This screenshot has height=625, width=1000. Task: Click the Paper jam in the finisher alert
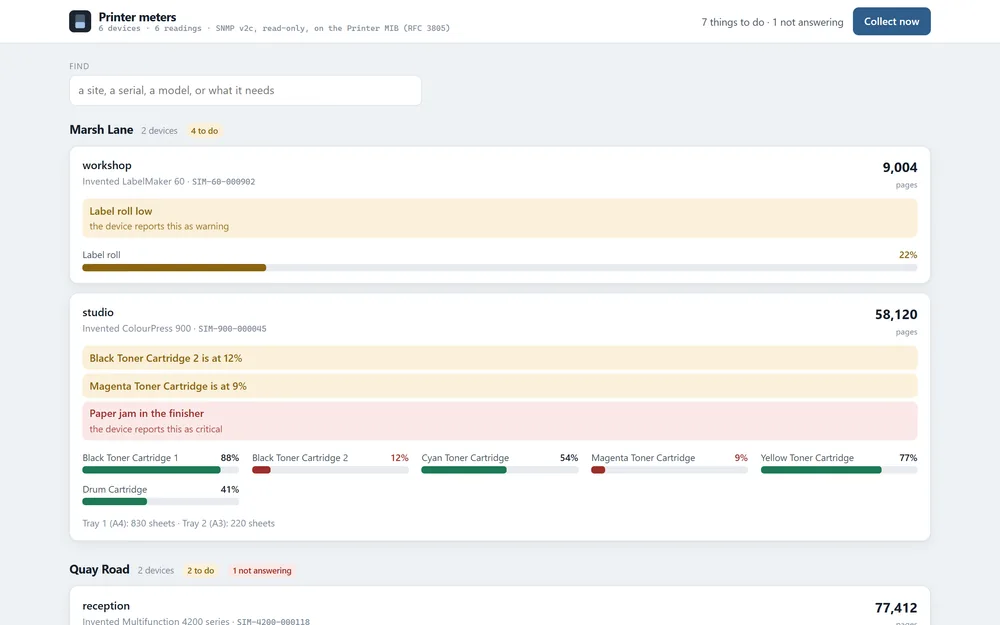pos(499,421)
